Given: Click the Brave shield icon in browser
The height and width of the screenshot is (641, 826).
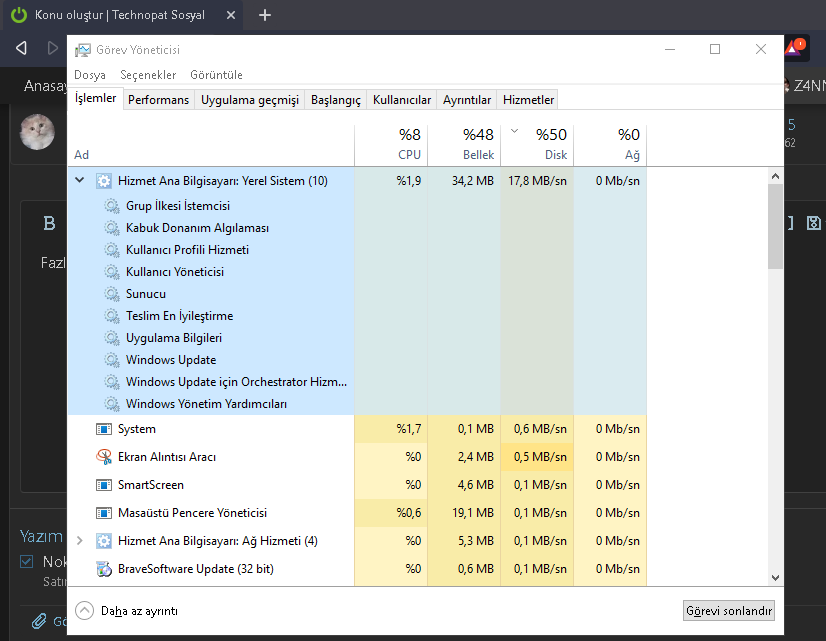Looking at the screenshot, I should click(x=795, y=47).
